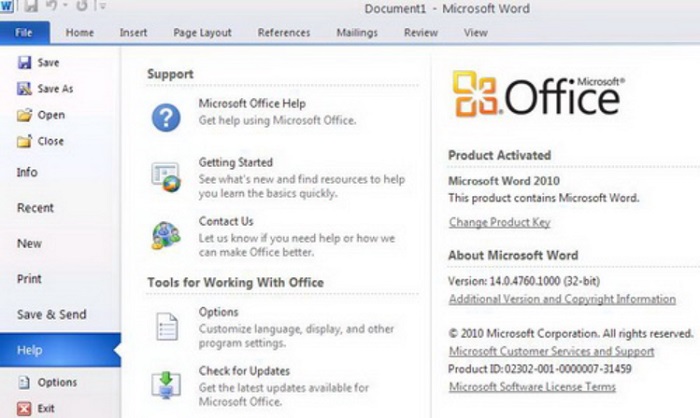Click the sidebar Options icon below Help
The image size is (700, 418).
[24, 382]
